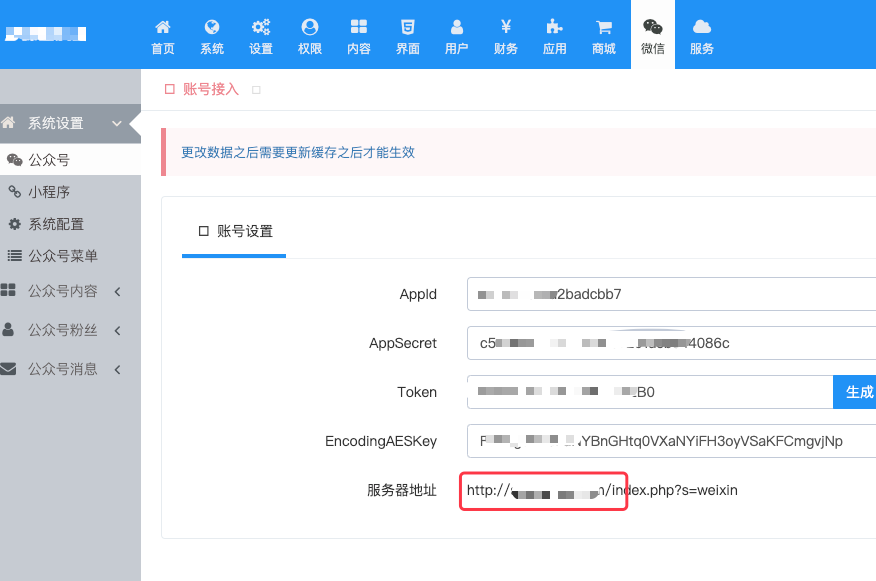Click the WeChat icon beside 公众号 in sidebar
This screenshot has width=876, height=581.
[15, 160]
